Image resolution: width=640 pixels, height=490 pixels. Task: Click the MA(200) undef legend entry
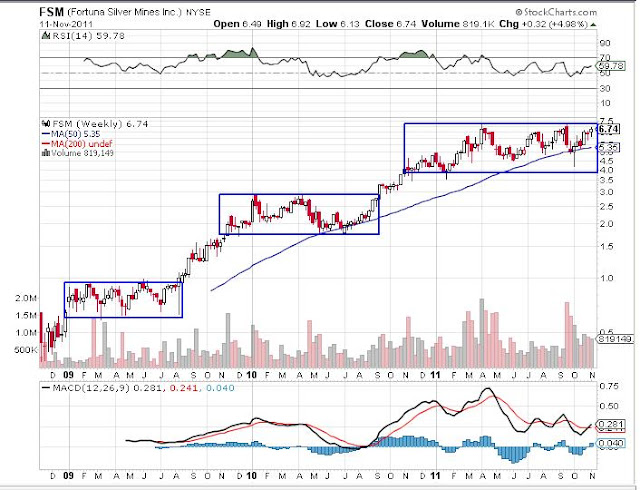(x=81, y=144)
